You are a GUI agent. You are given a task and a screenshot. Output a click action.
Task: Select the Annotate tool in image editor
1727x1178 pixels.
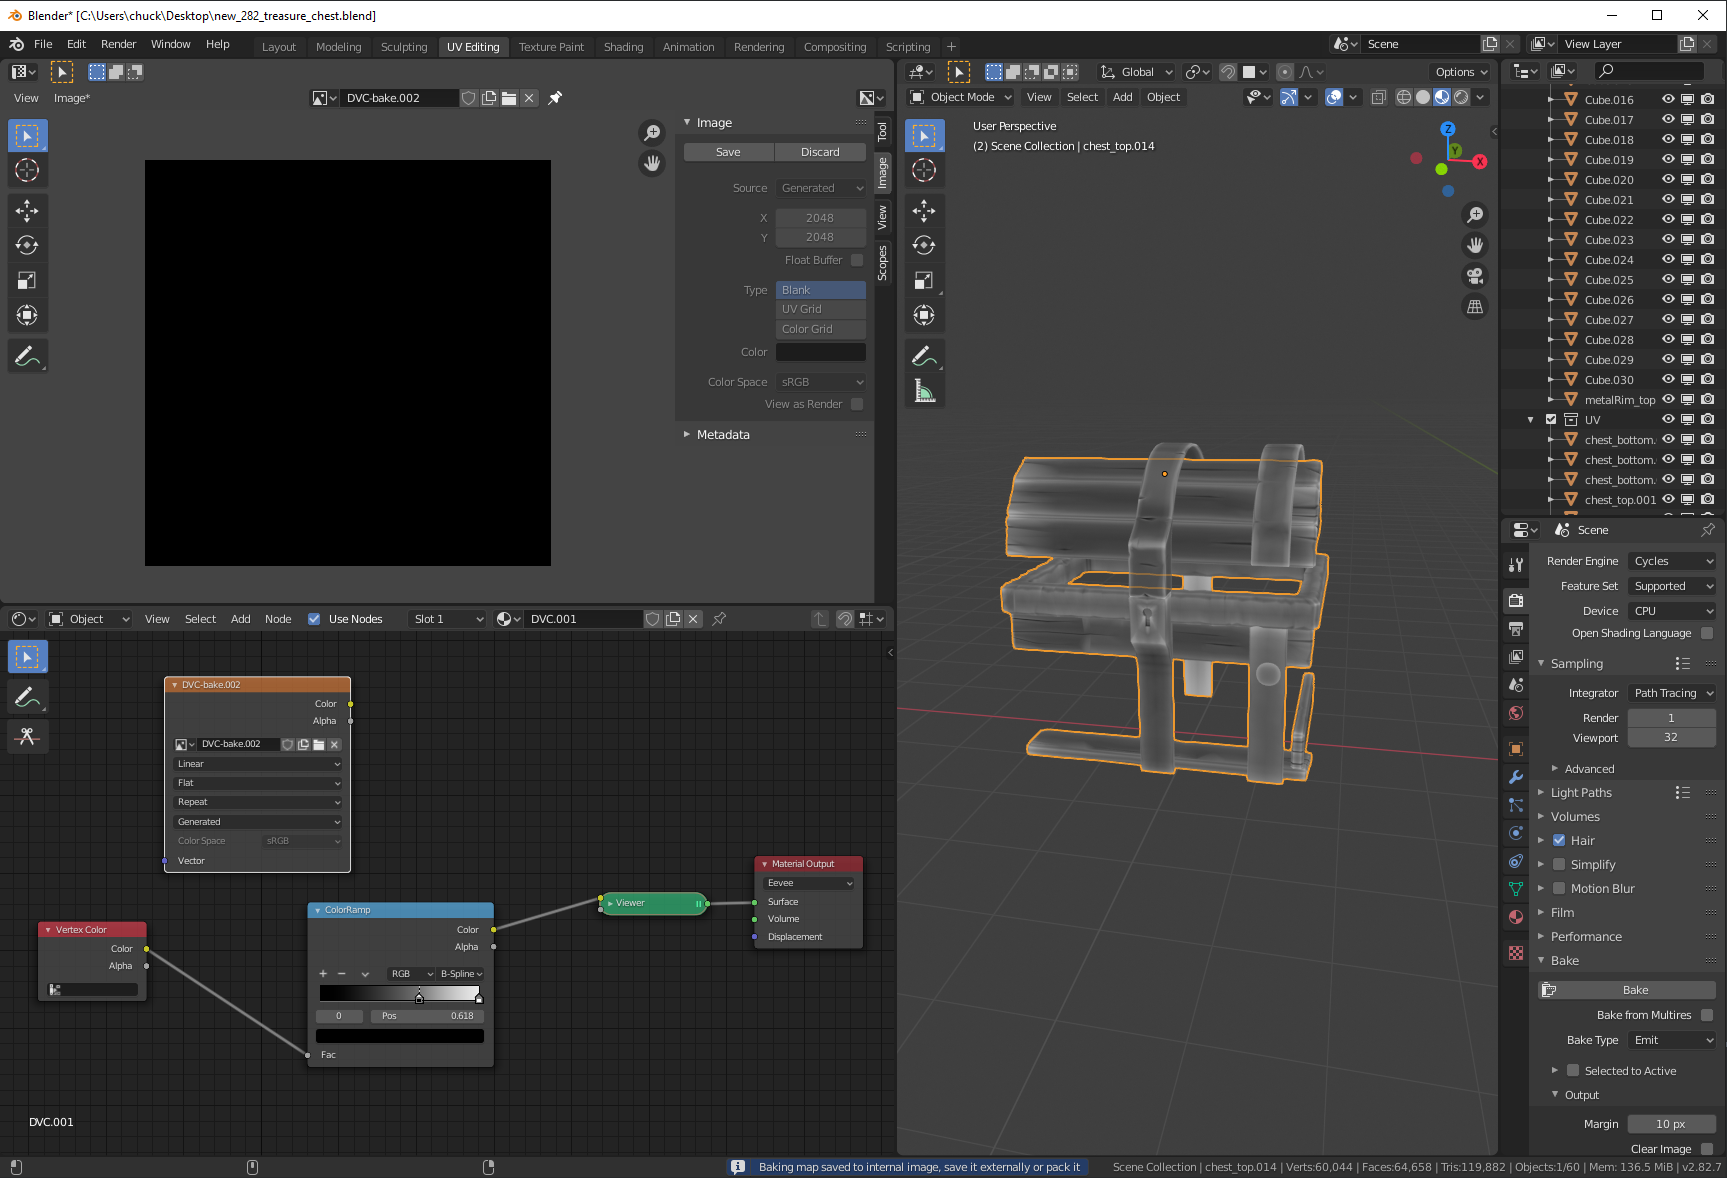coord(27,356)
